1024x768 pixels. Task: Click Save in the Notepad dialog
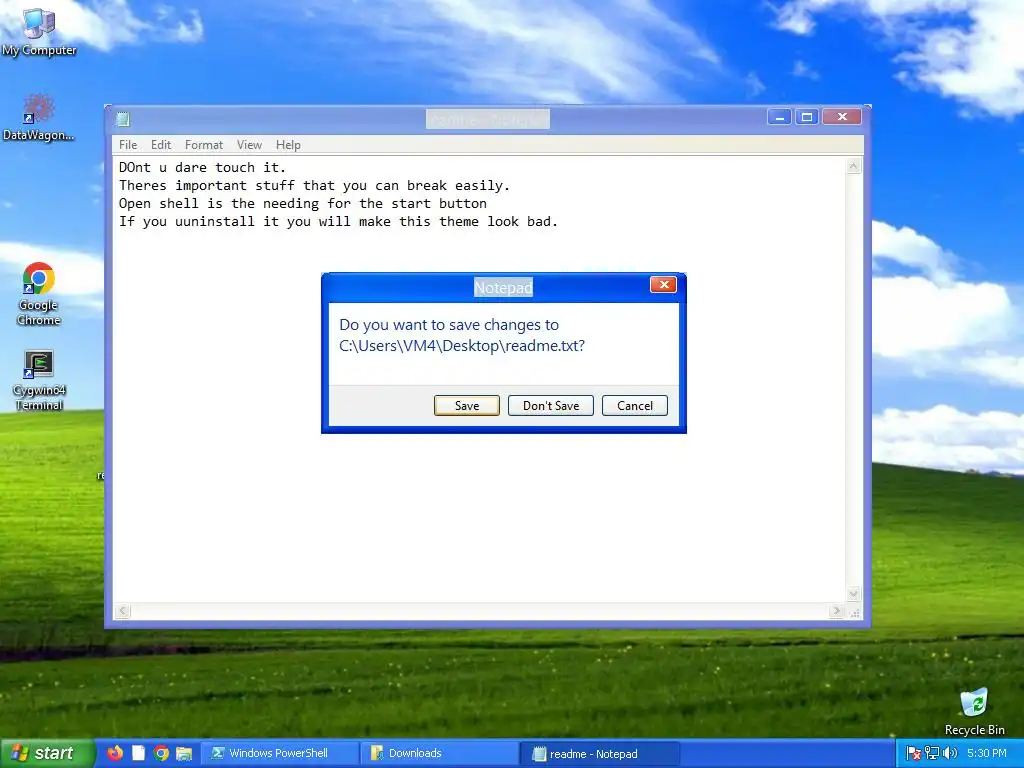point(466,406)
